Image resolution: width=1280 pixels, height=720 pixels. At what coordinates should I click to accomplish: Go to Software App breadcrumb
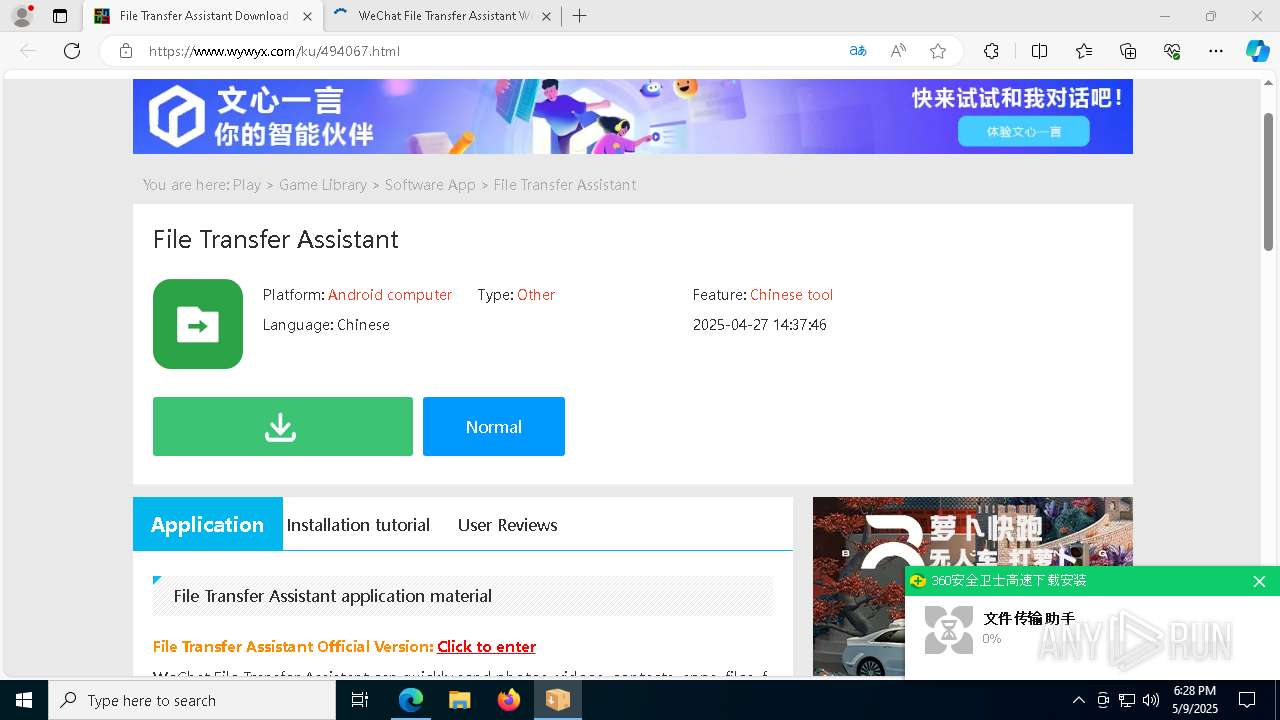coord(430,185)
